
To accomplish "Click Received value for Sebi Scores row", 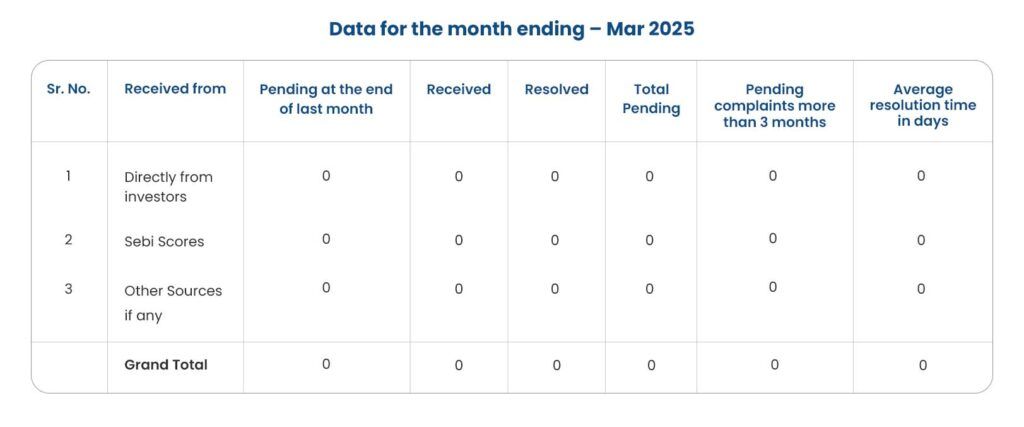I will (x=458, y=240).
